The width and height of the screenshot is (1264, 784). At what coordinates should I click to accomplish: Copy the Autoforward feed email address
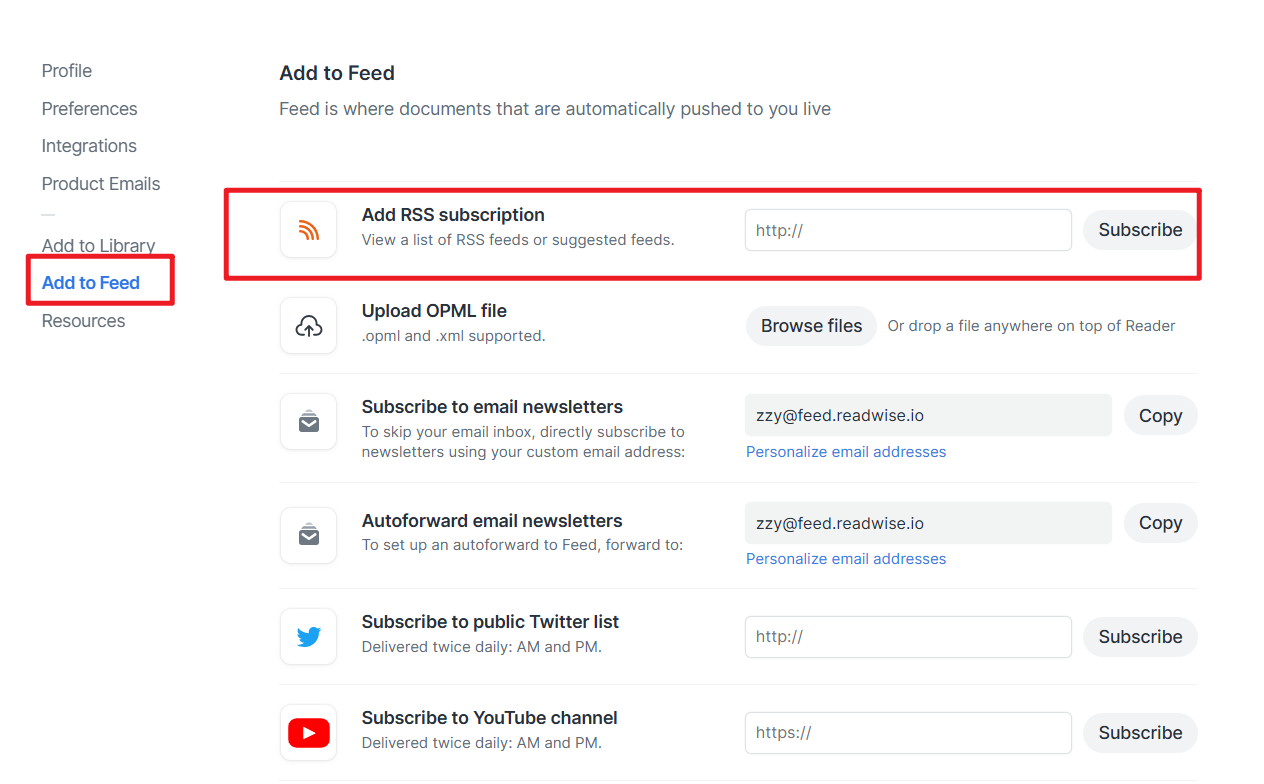click(x=1160, y=523)
